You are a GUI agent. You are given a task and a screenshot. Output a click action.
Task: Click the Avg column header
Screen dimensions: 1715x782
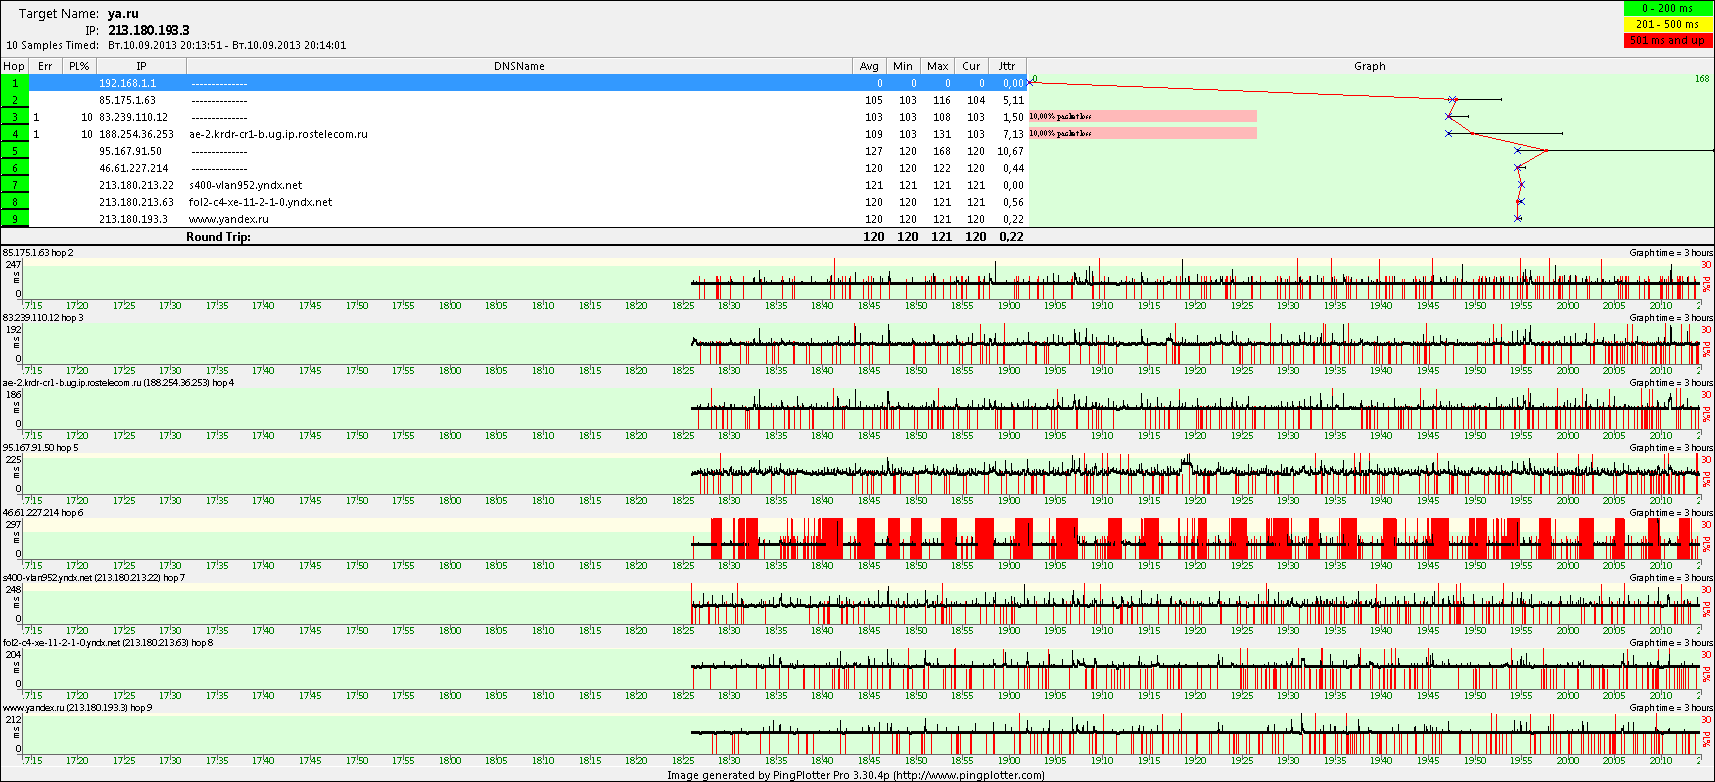click(869, 66)
